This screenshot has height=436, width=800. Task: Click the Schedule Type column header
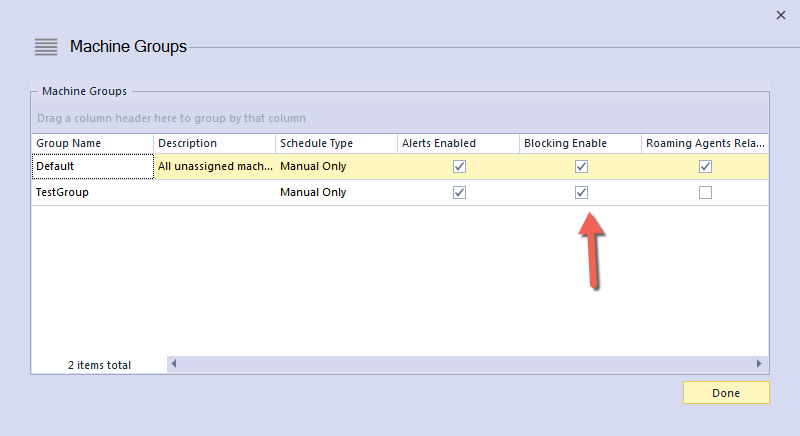coord(336,143)
